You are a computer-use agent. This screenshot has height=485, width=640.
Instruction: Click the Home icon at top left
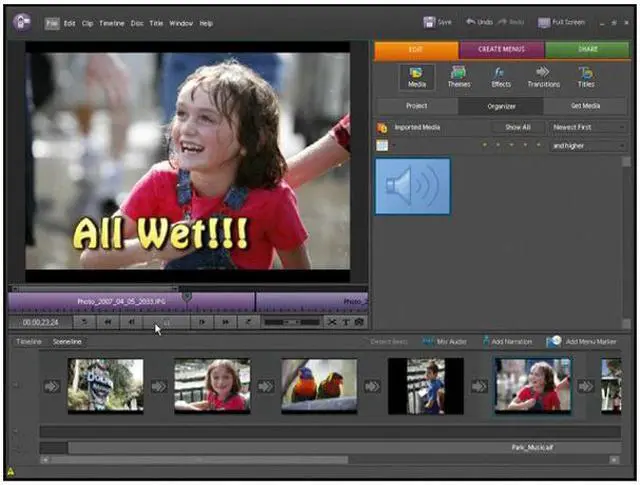[x=21, y=22]
